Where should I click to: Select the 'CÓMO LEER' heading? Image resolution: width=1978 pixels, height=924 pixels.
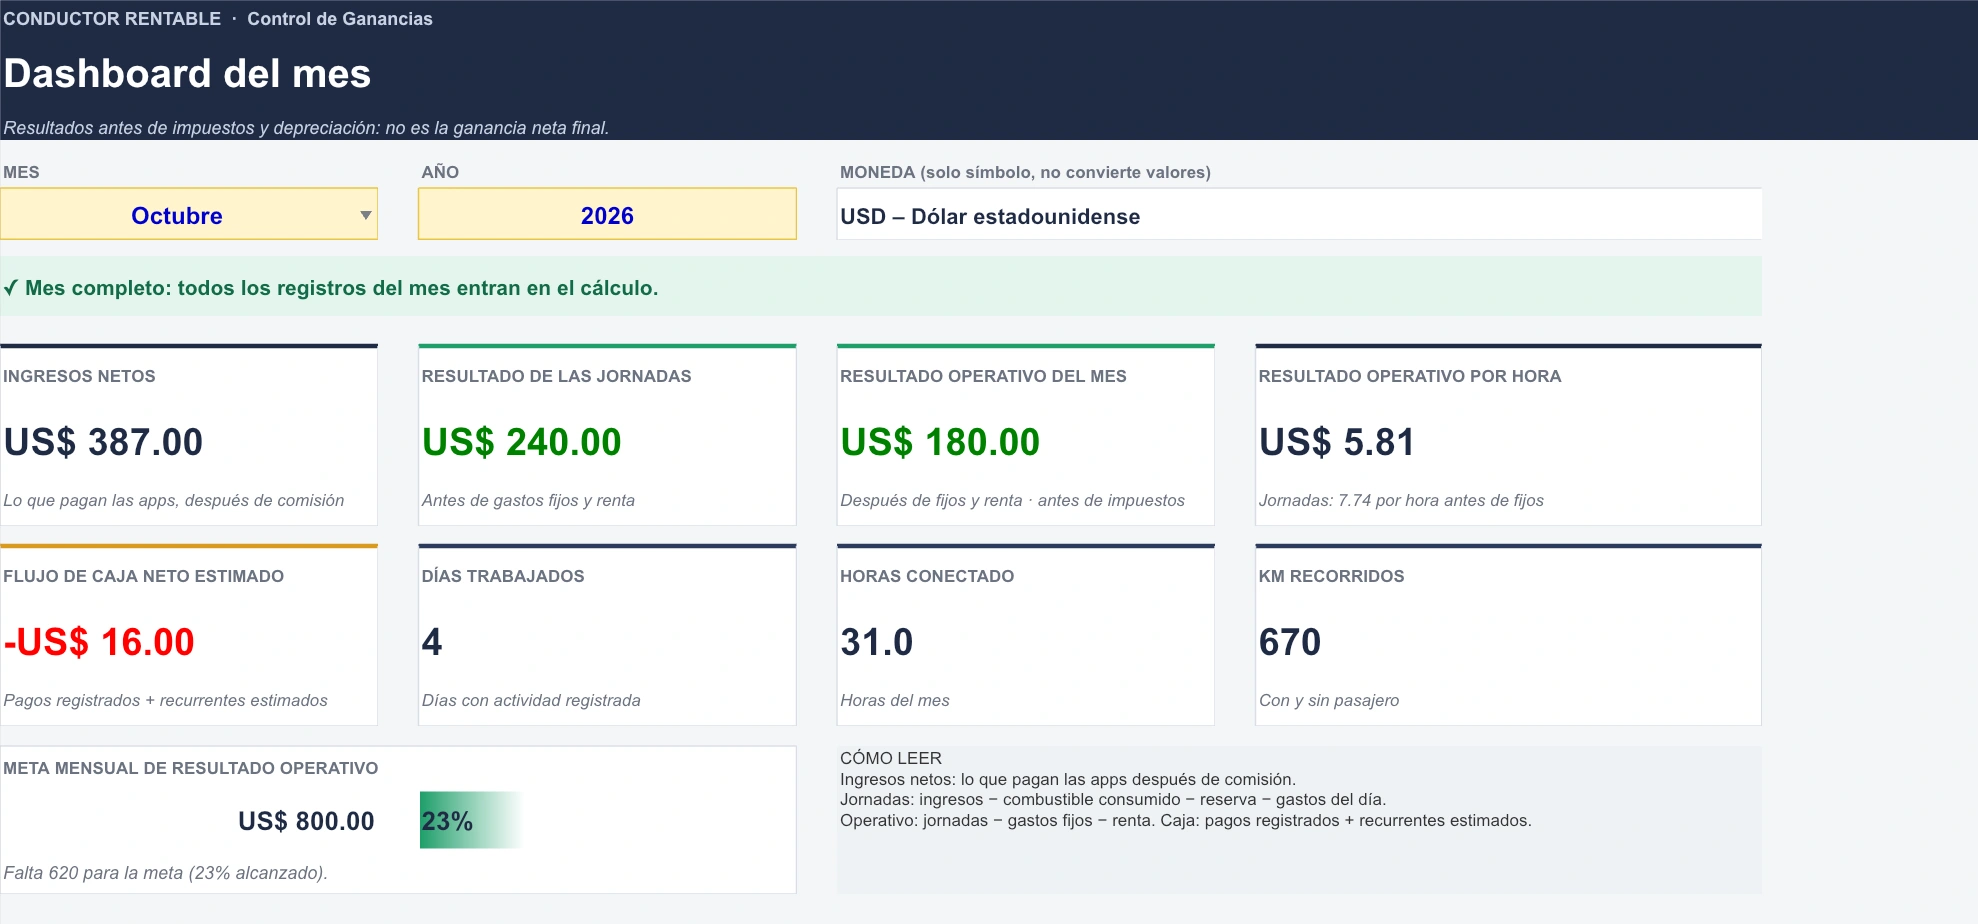coord(891,758)
